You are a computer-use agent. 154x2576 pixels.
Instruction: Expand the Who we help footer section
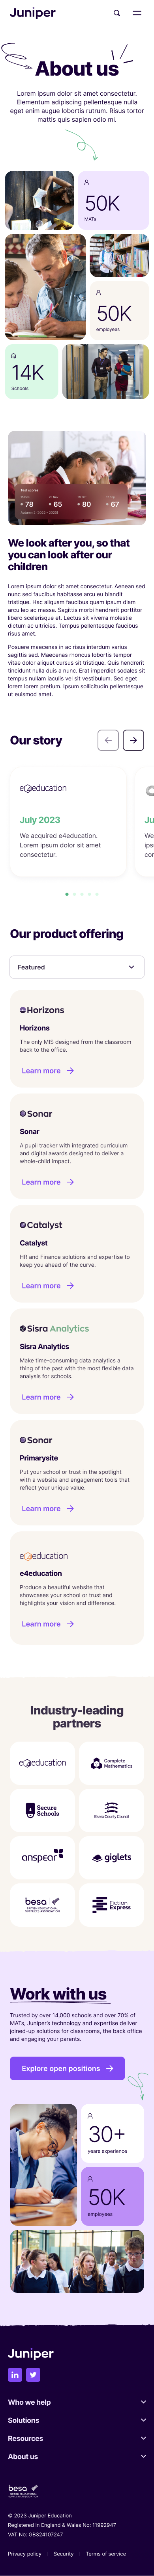[77, 2402]
